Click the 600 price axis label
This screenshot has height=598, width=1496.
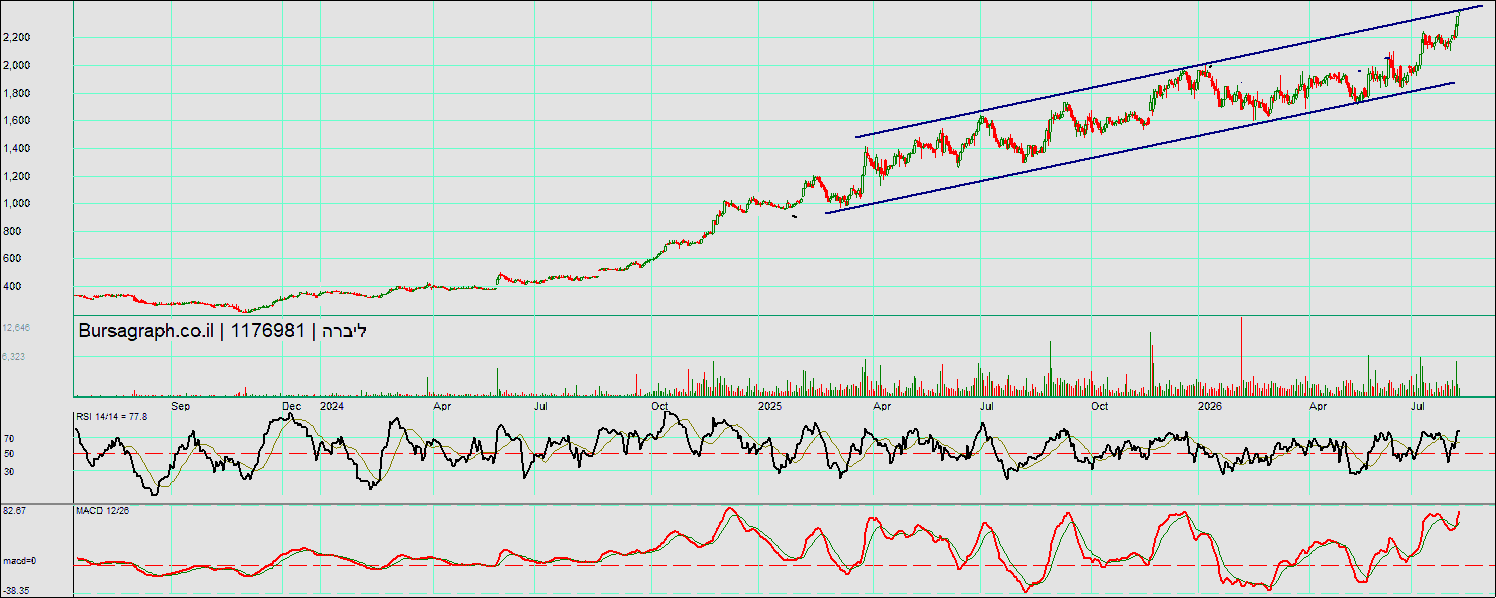pyautogui.click(x=11, y=258)
